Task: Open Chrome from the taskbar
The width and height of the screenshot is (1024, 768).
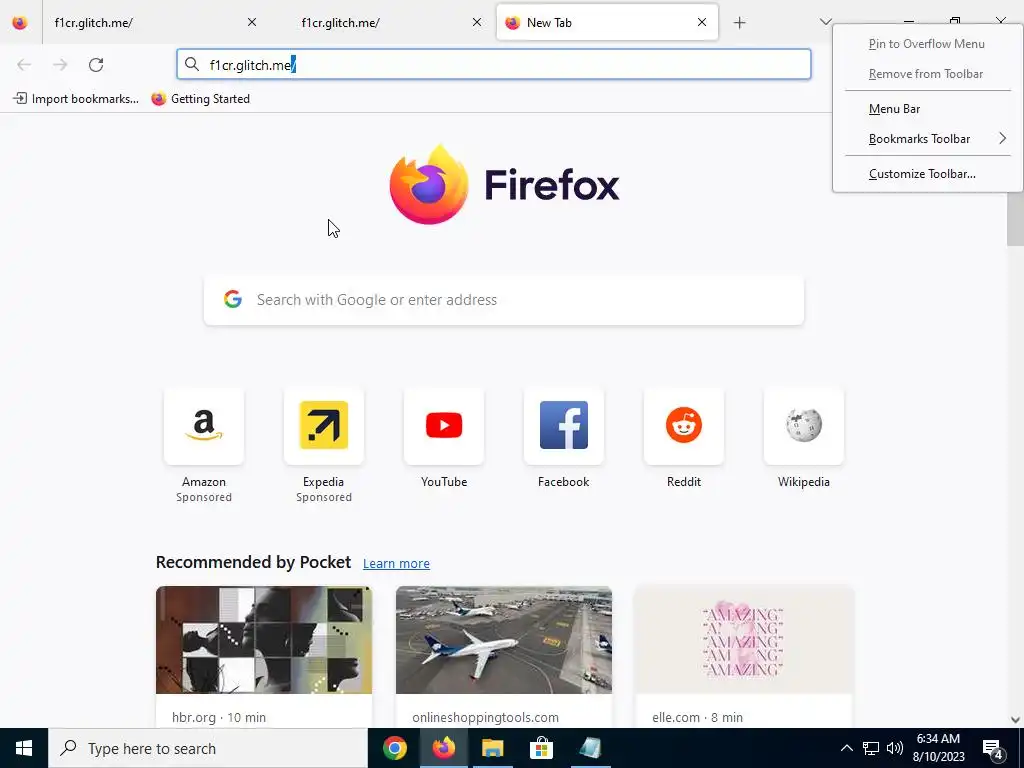Action: click(394, 748)
